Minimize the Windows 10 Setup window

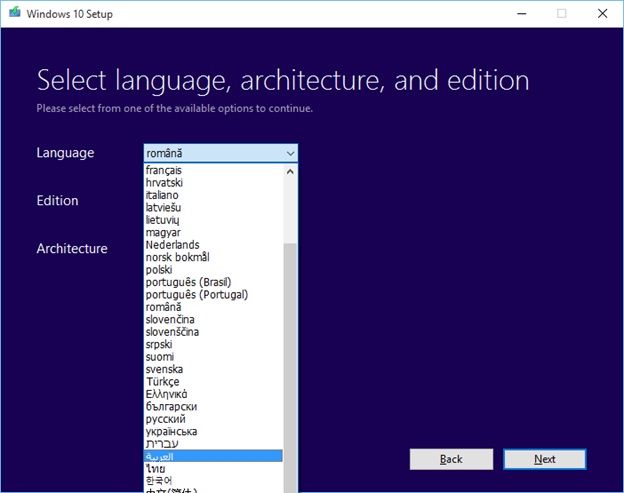522,14
